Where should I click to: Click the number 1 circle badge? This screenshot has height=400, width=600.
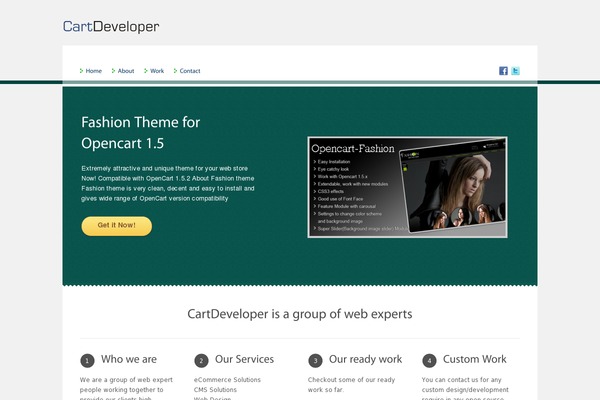click(87, 361)
